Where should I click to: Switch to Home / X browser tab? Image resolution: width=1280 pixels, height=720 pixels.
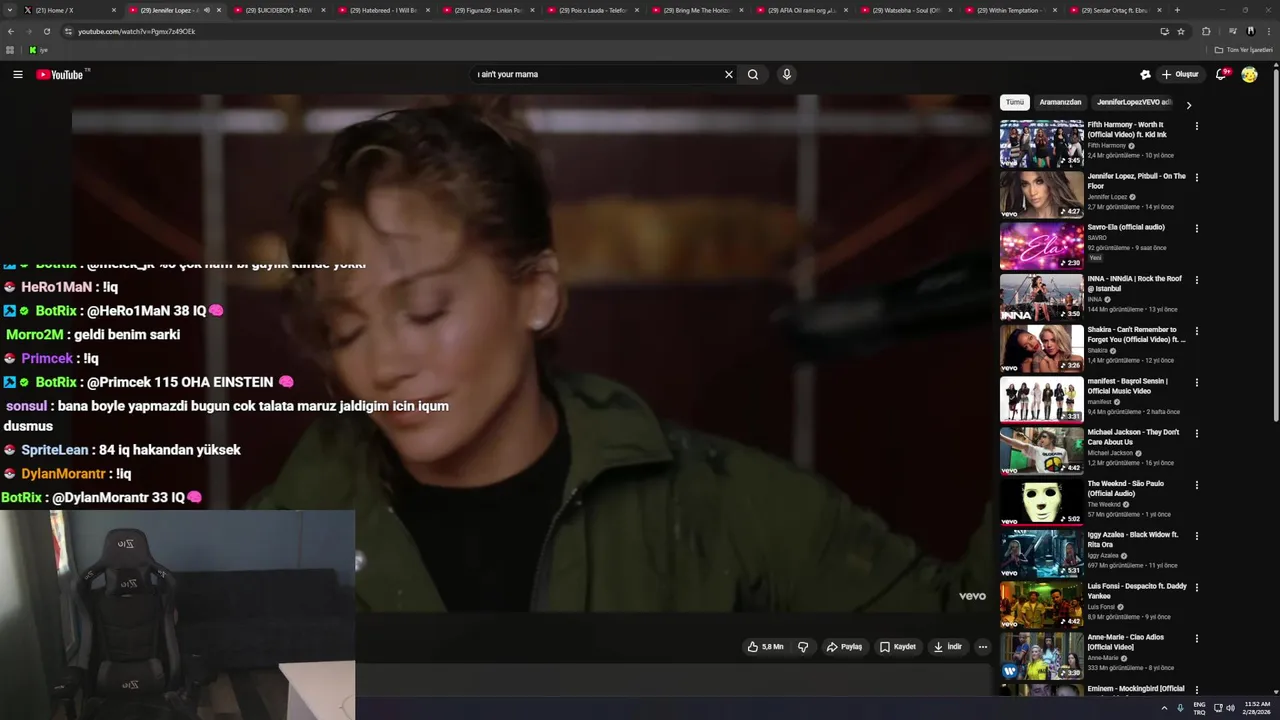coord(68,10)
